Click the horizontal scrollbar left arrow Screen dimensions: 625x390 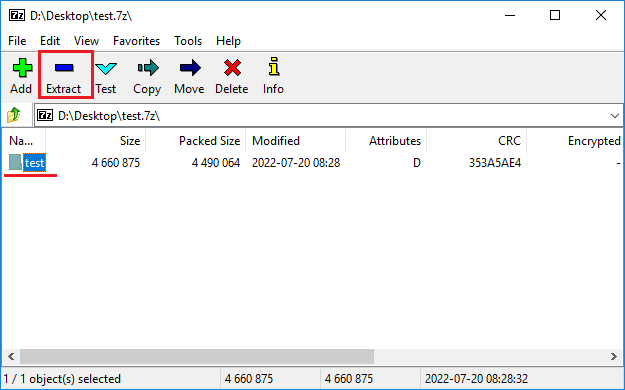11,357
